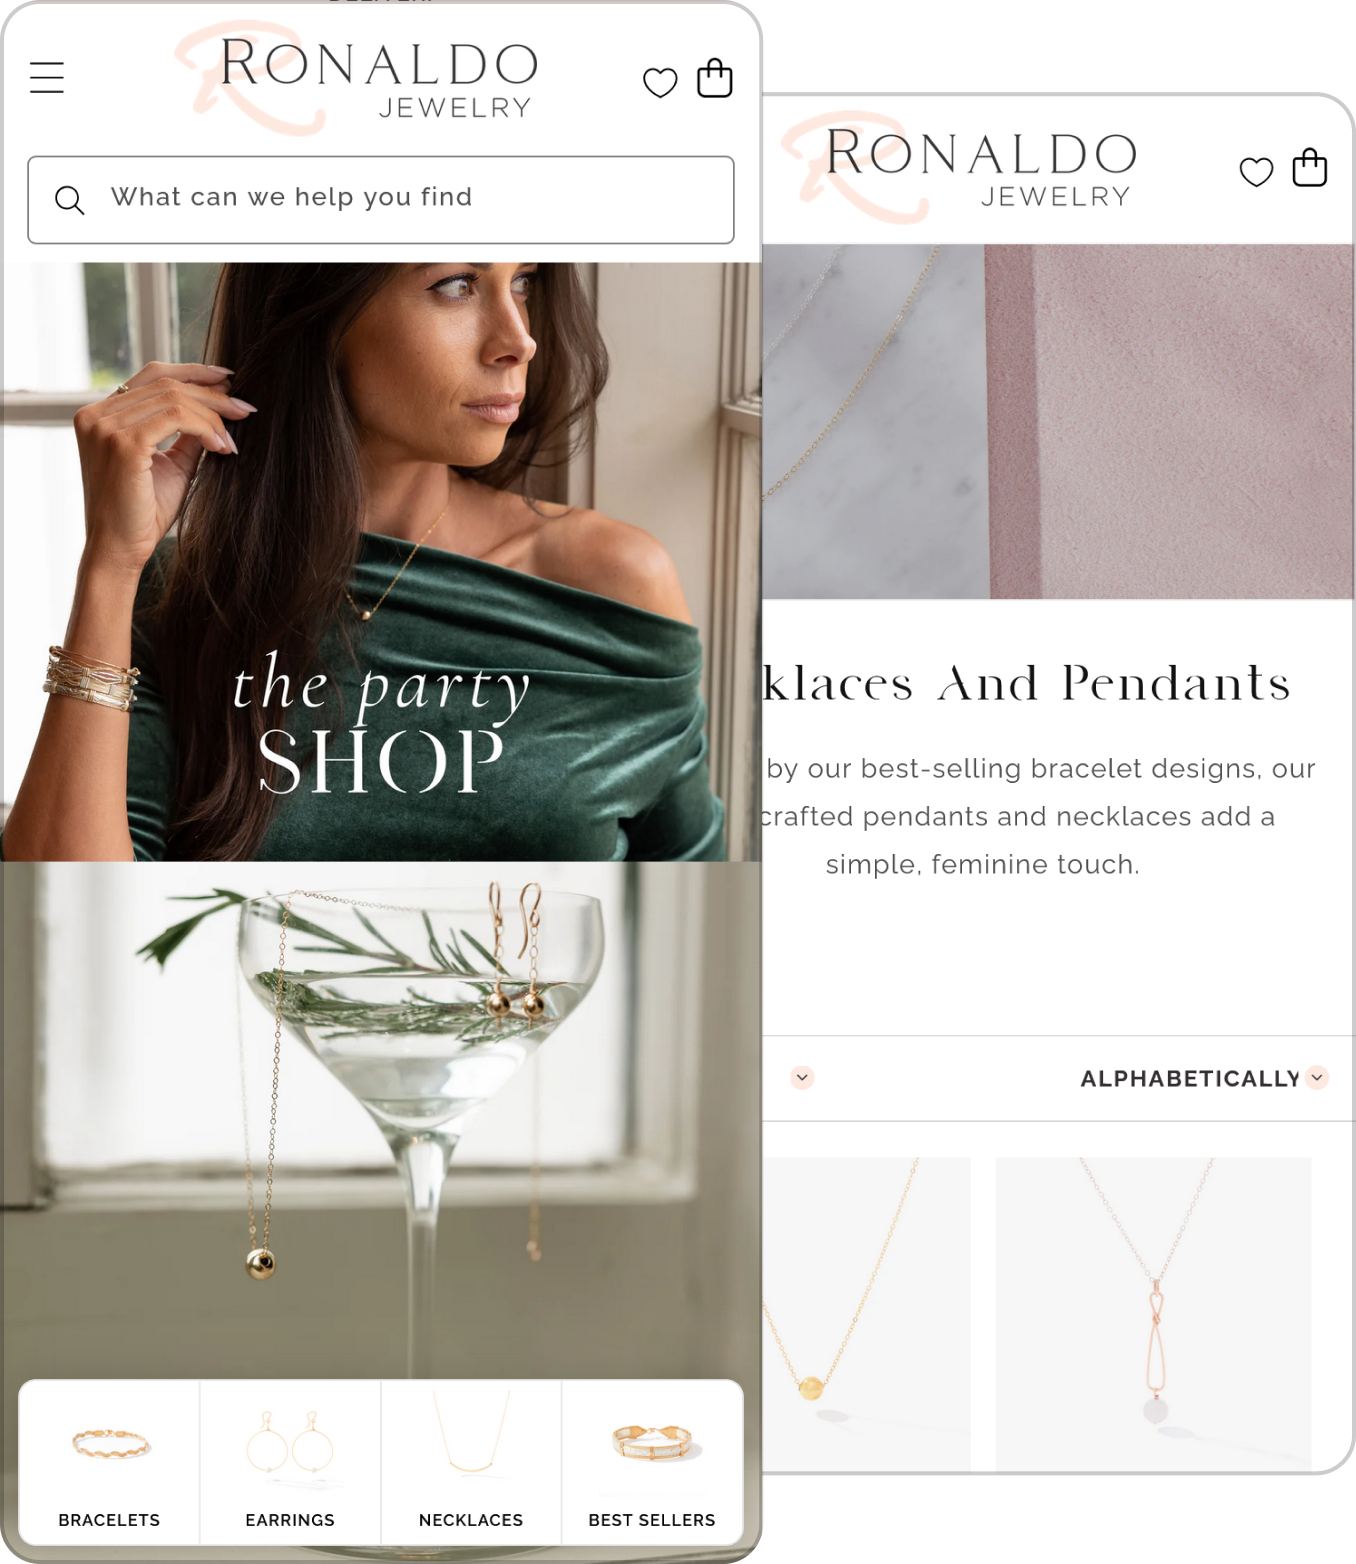Screen dimensions: 1356x1564
Task: Open the Necklaces category tile
Action: click(x=471, y=1462)
